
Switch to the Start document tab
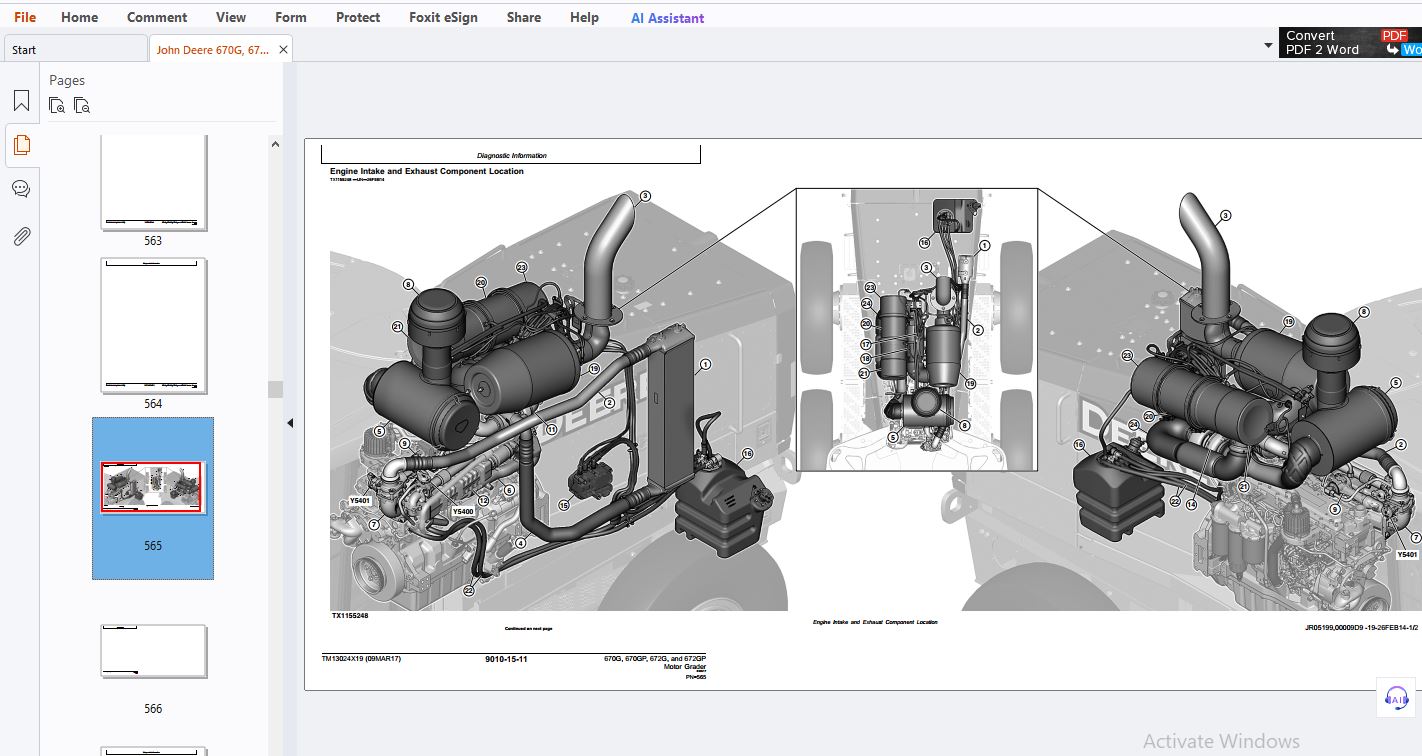75,49
